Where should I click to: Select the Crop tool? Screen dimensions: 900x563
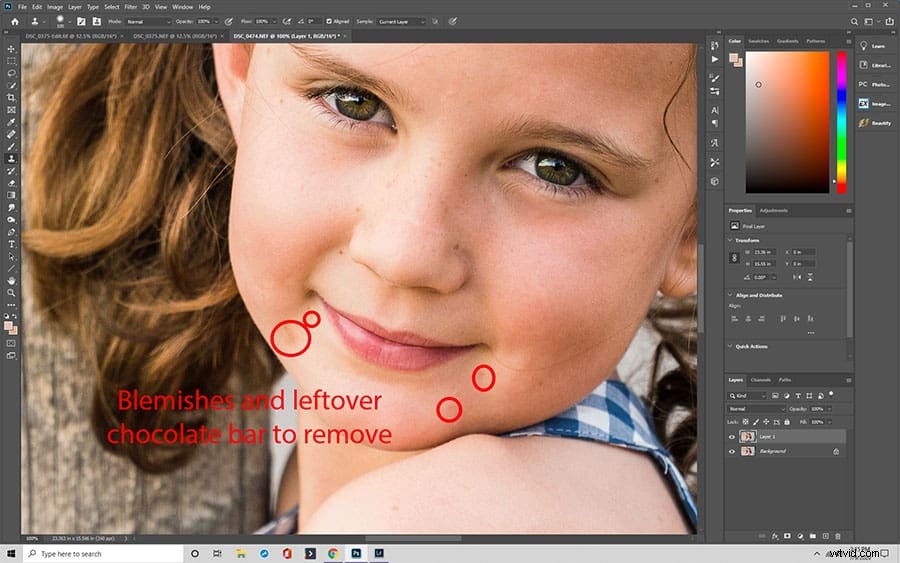(11, 98)
